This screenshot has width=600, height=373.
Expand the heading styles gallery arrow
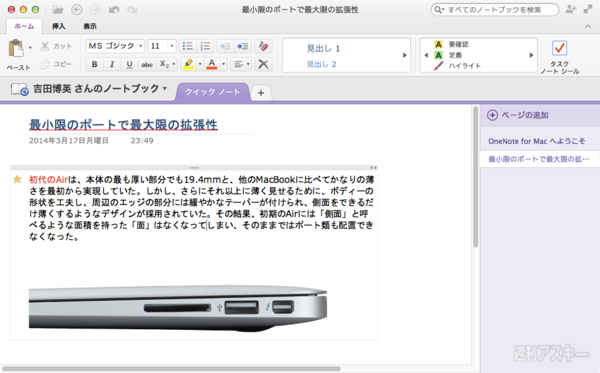(x=404, y=55)
